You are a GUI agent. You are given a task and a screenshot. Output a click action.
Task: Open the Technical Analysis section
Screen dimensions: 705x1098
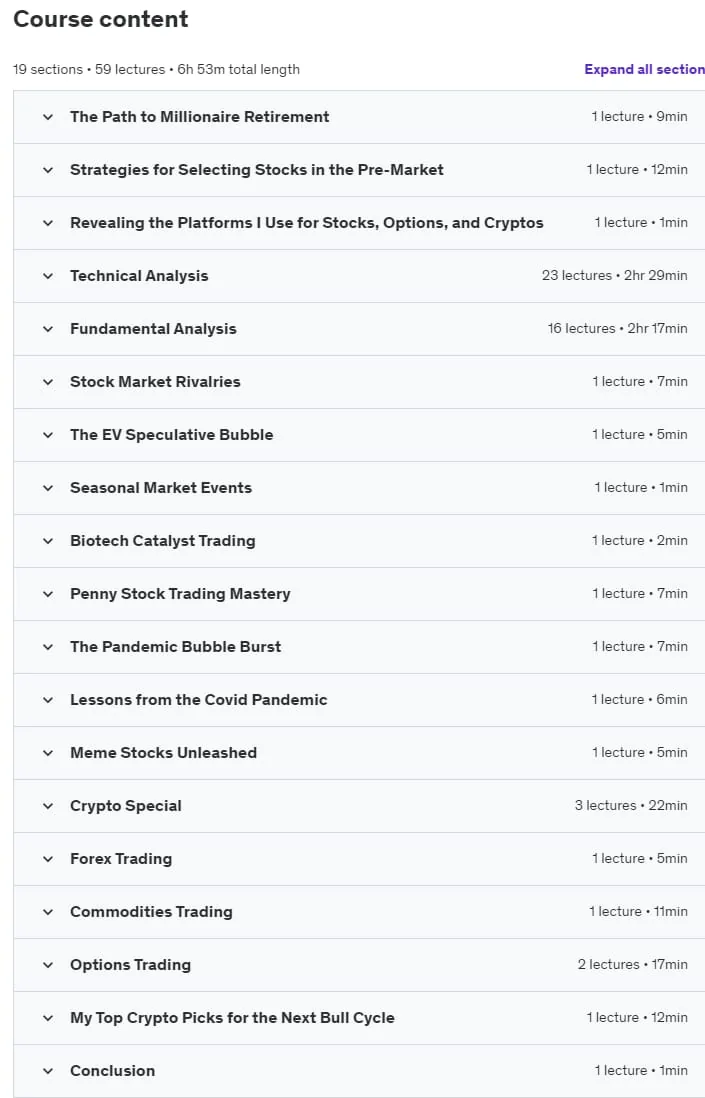359,276
